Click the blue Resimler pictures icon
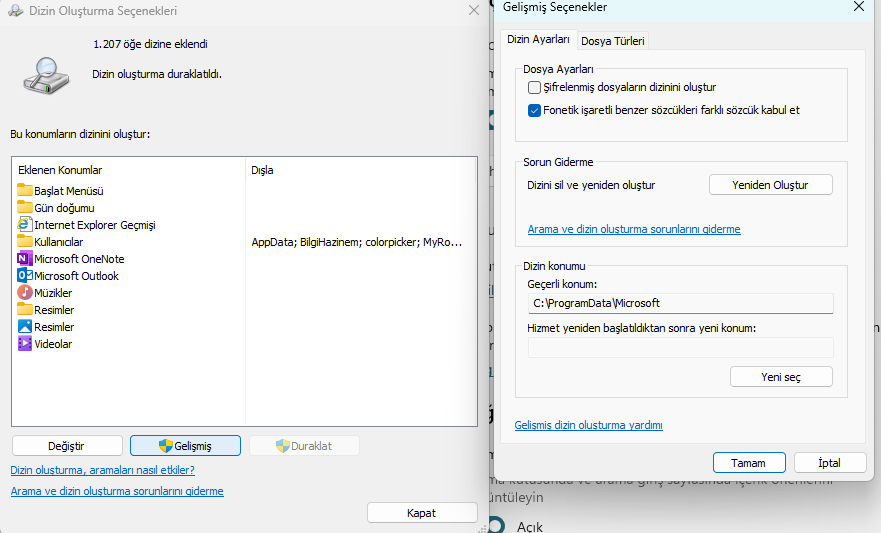881x533 pixels. point(25,327)
